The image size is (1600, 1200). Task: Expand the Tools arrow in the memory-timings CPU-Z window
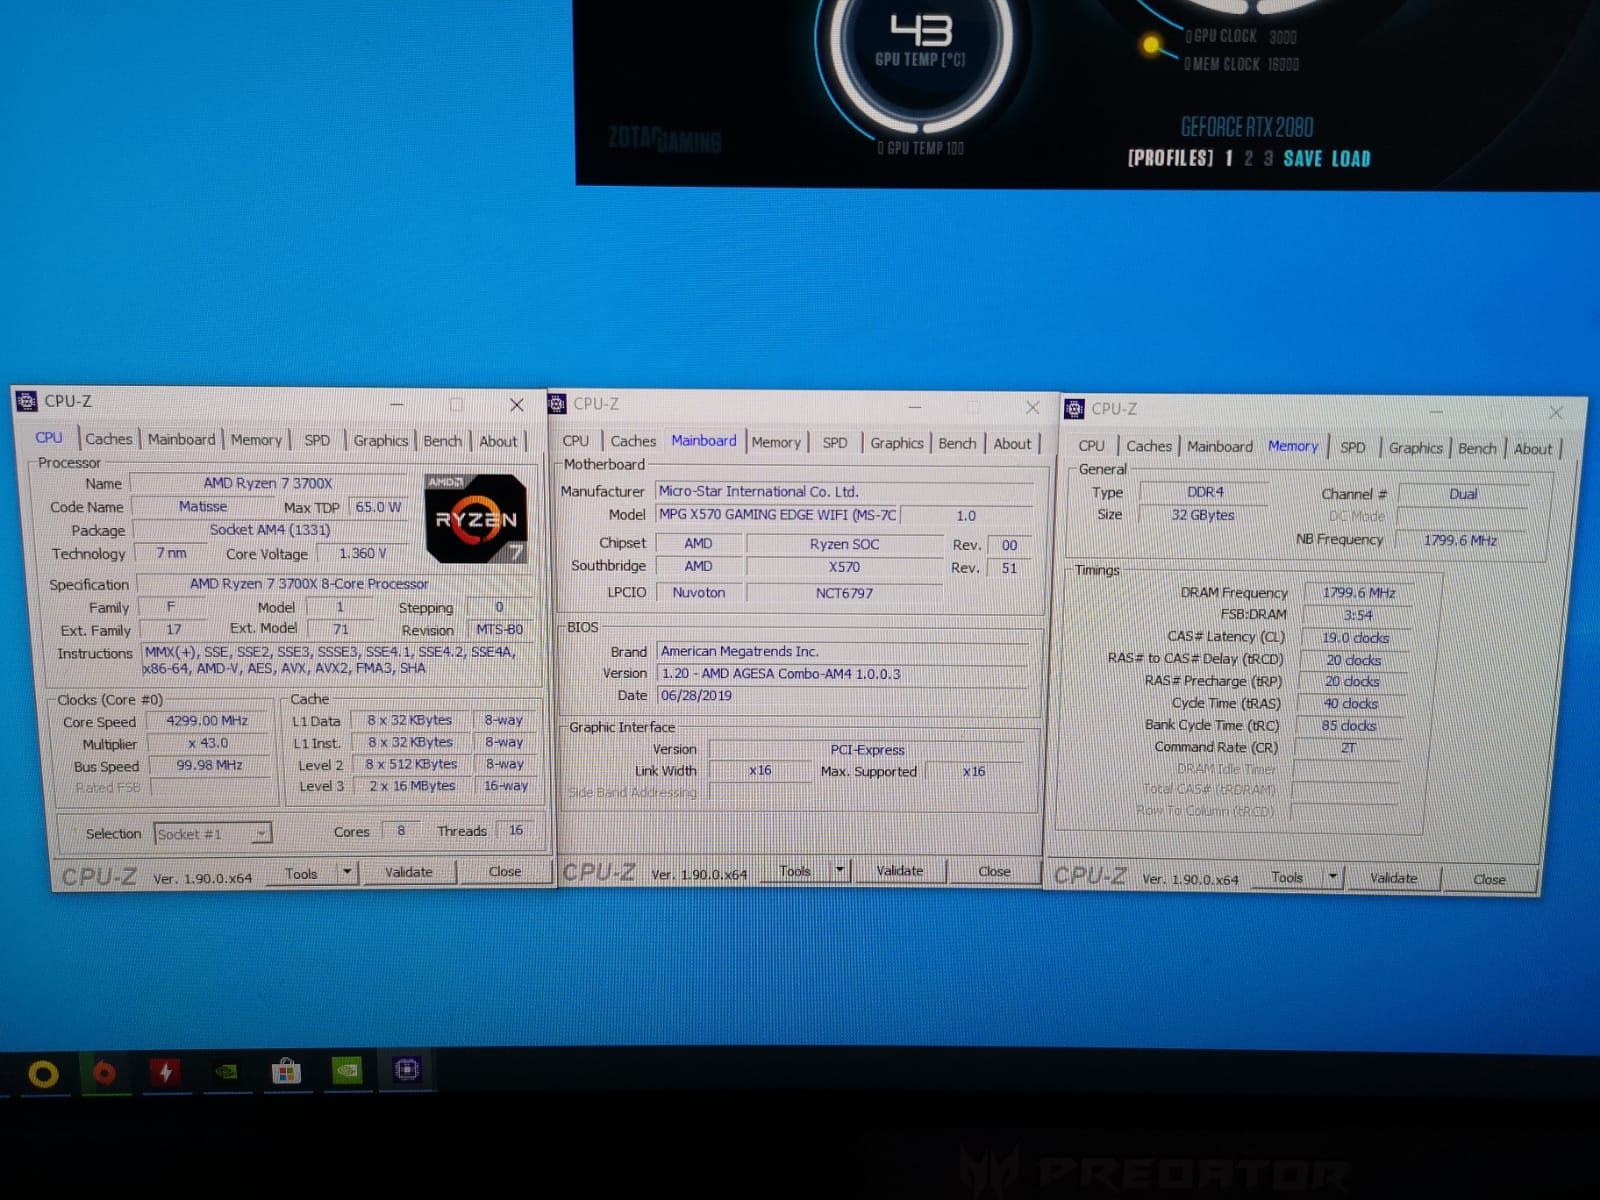tap(1332, 878)
